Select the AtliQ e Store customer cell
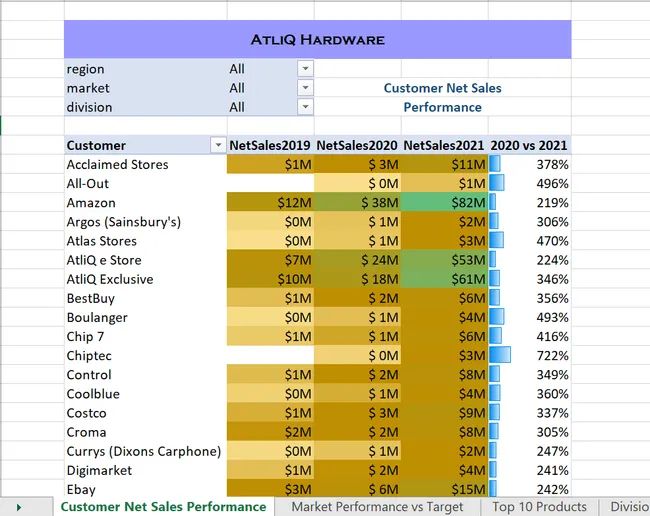This screenshot has height=516, width=650. pyautogui.click(x=146, y=260)
